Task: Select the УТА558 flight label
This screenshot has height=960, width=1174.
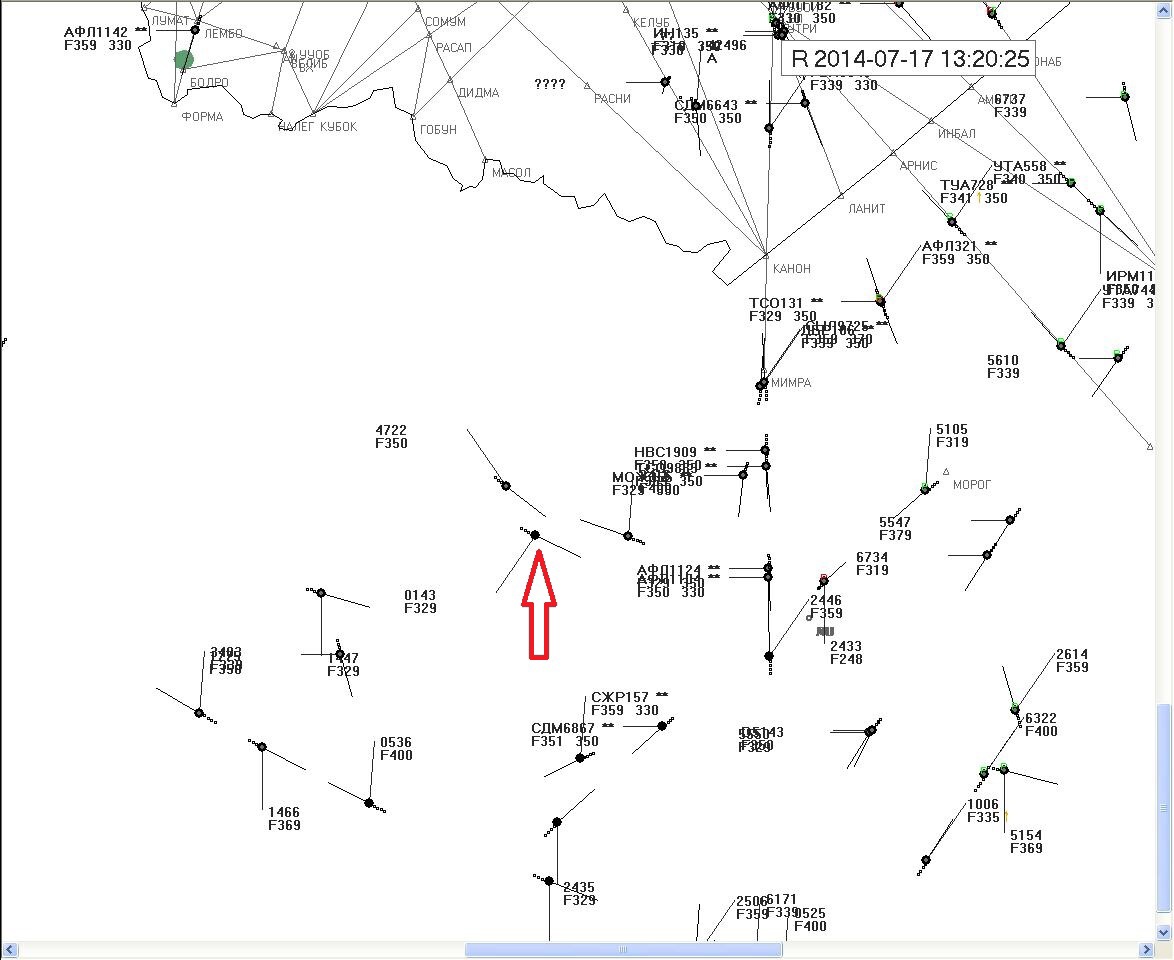Action: coord(1029,172)
